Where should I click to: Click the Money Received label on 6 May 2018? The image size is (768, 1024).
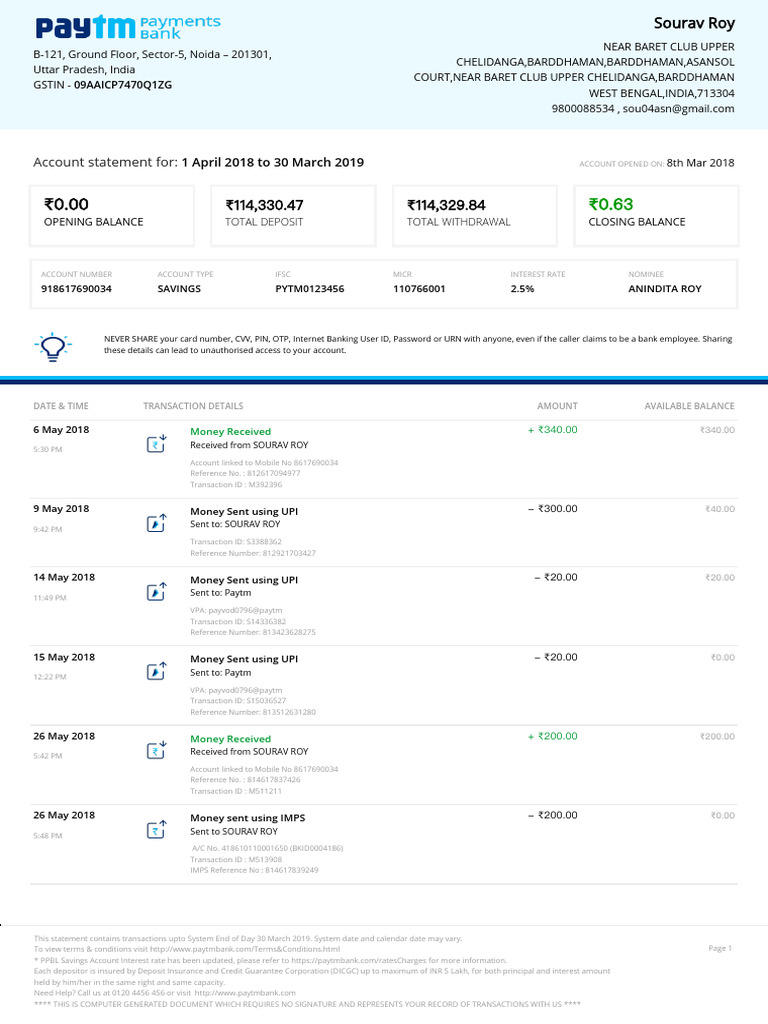pyautogui.click(x=231, y=432)
